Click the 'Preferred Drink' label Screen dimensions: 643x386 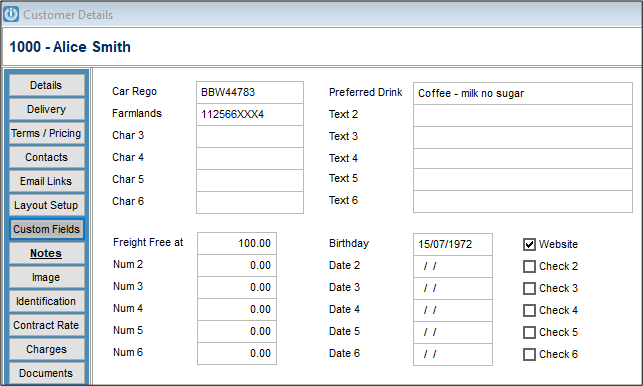pyautogui.click(x=365, y=92)
